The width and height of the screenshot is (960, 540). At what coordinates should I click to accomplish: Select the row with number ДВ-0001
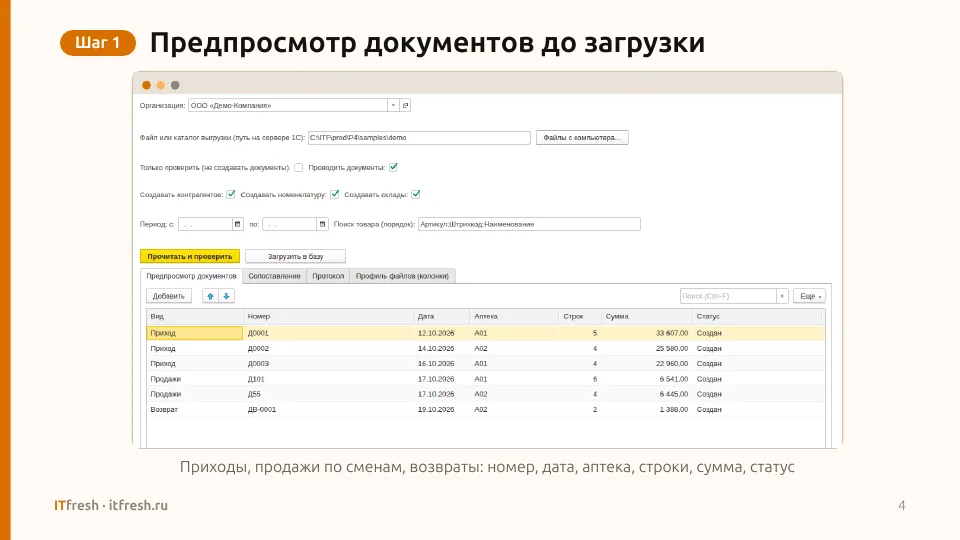click(x=486, y=410)
